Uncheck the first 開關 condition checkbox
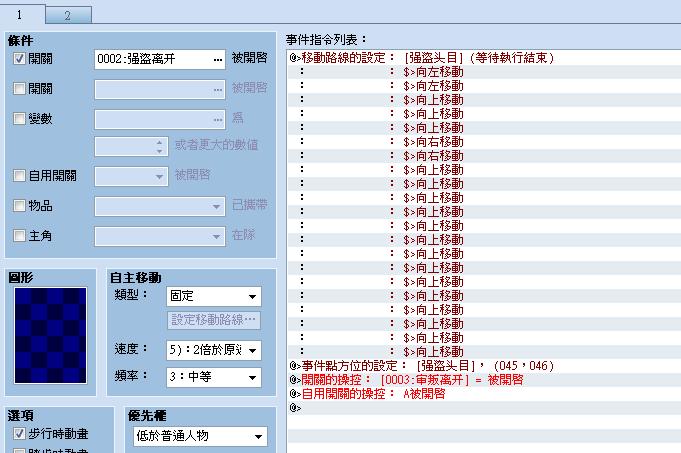The width and height of the screenshot is (681, 453). tap(19, 58)
